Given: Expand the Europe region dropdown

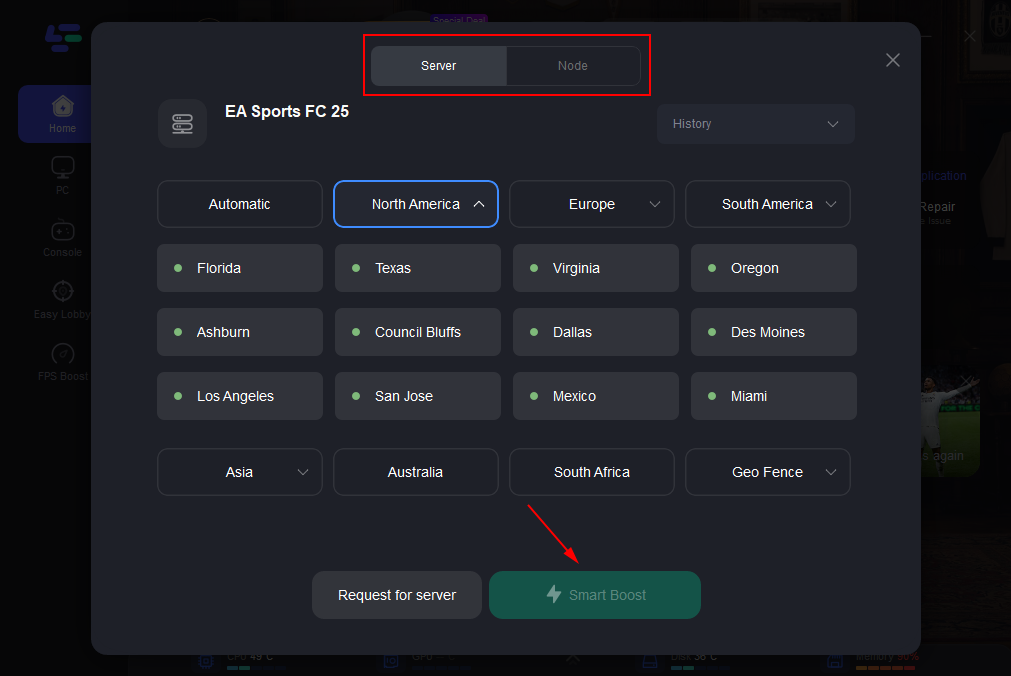Looking at the screenshot, I should [592, 204].
